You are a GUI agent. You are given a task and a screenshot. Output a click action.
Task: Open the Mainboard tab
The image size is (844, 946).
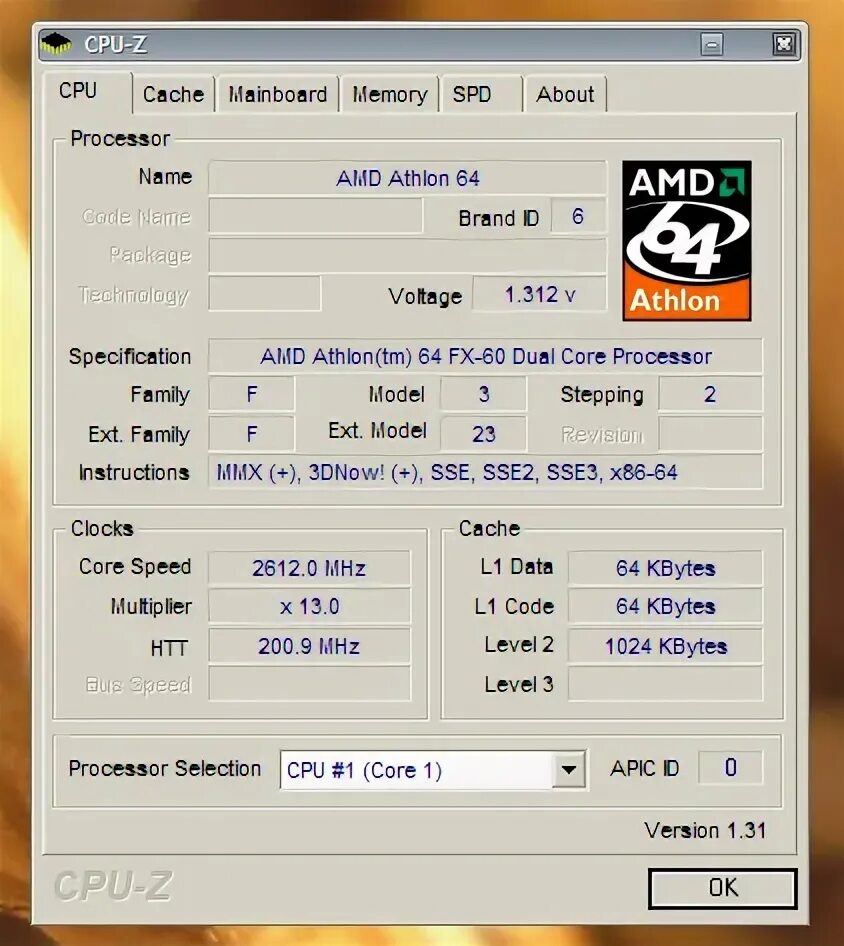(278, 94)
